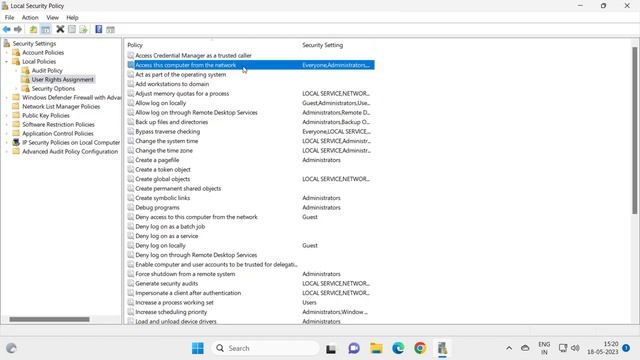Click the Local Security Policy taskbar icon
This screenshot has width=640, height=360.
tap(442, 348)
